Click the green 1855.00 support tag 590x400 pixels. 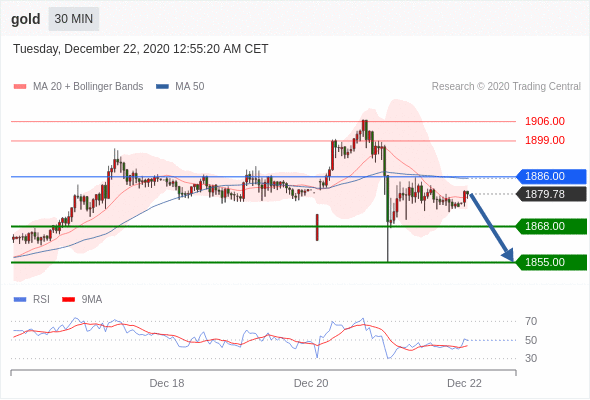[551, 262]
